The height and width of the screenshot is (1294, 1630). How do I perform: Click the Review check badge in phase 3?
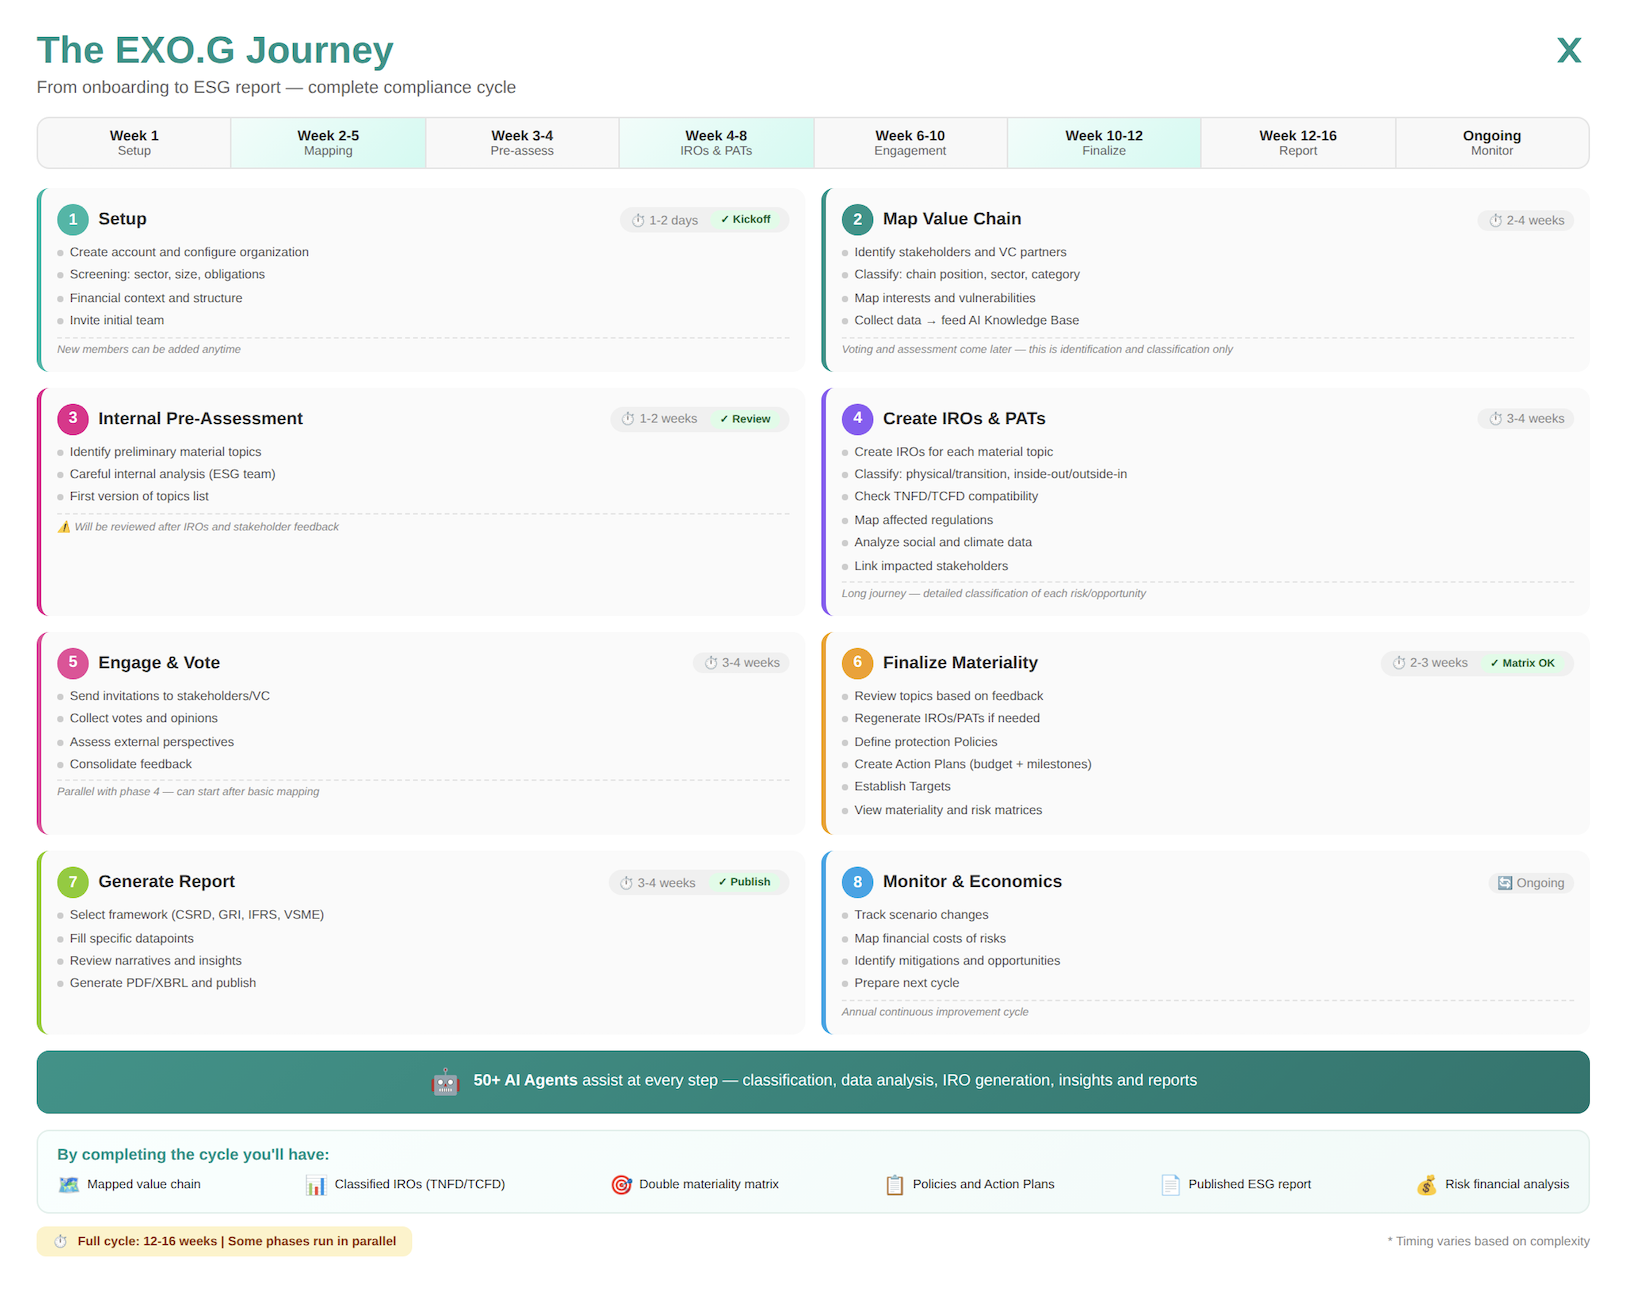coord(746,419)
